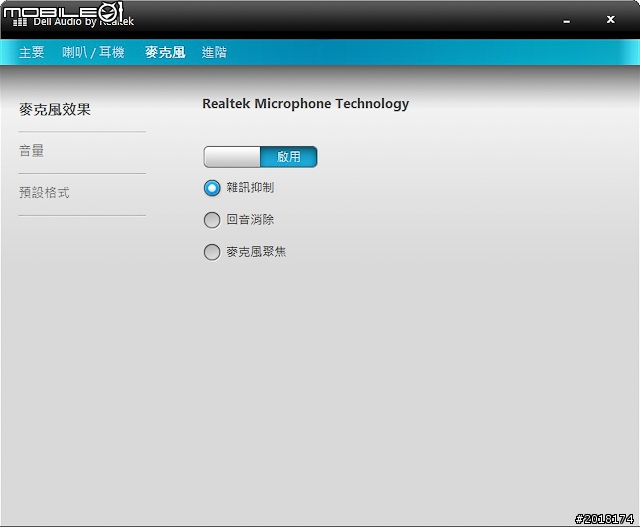Open the 音量 sidebar section
Viewport: 640px width, 527px height.
tap(31, 151)
